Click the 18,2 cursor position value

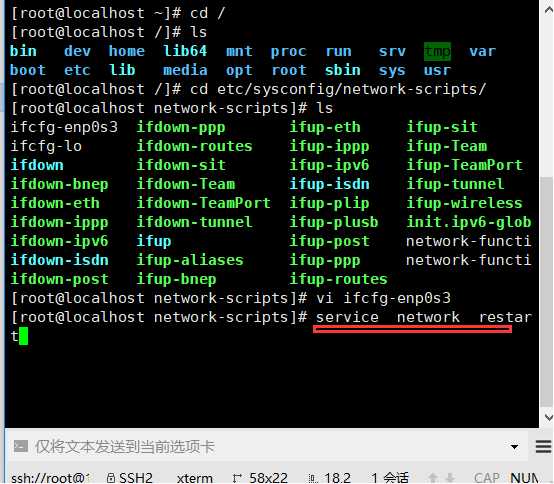337,478
